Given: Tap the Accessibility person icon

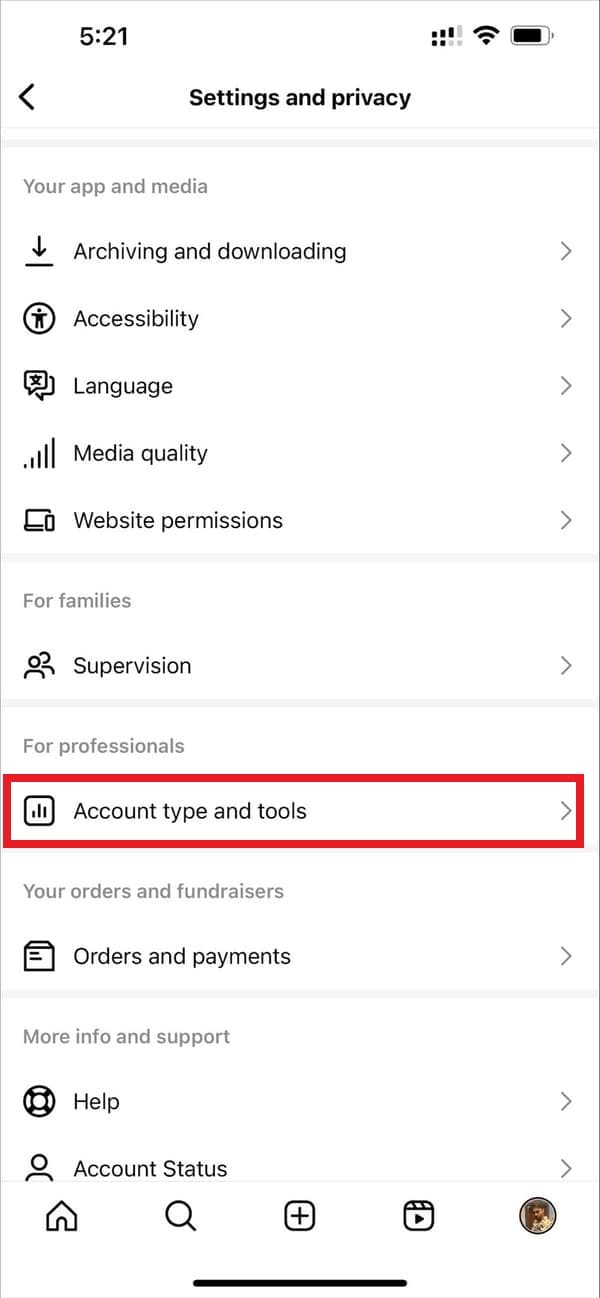Looking at the screenshot, I should click(x=39, y=319).
